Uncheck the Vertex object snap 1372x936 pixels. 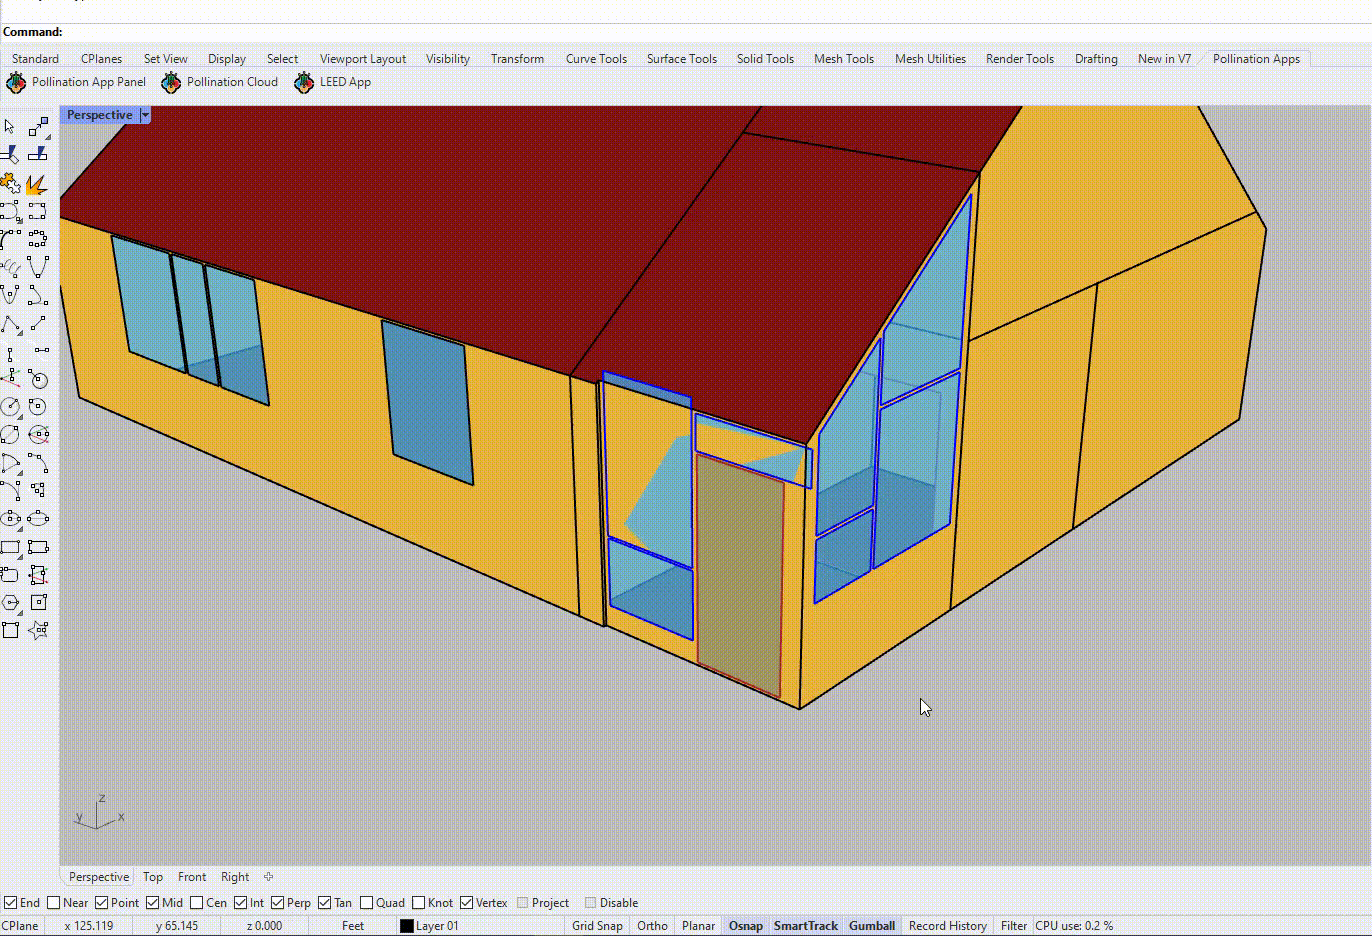coord(466,903)
